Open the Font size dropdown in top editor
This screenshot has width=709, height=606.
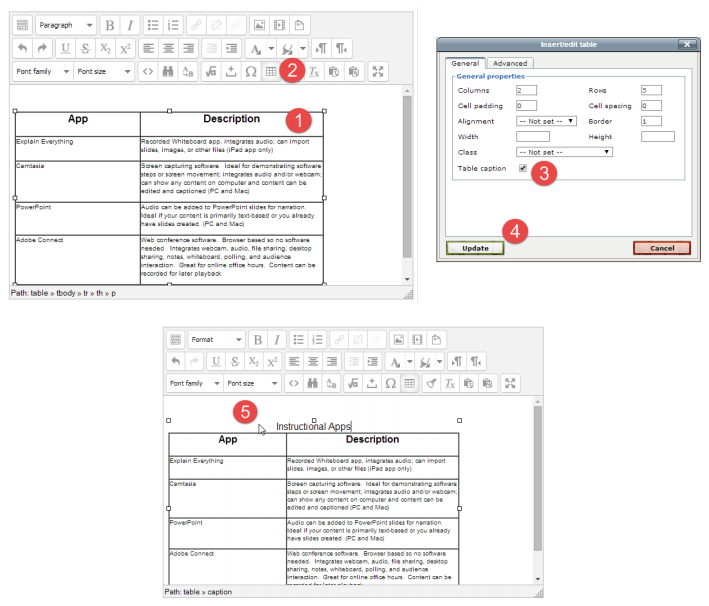[104, 71]
